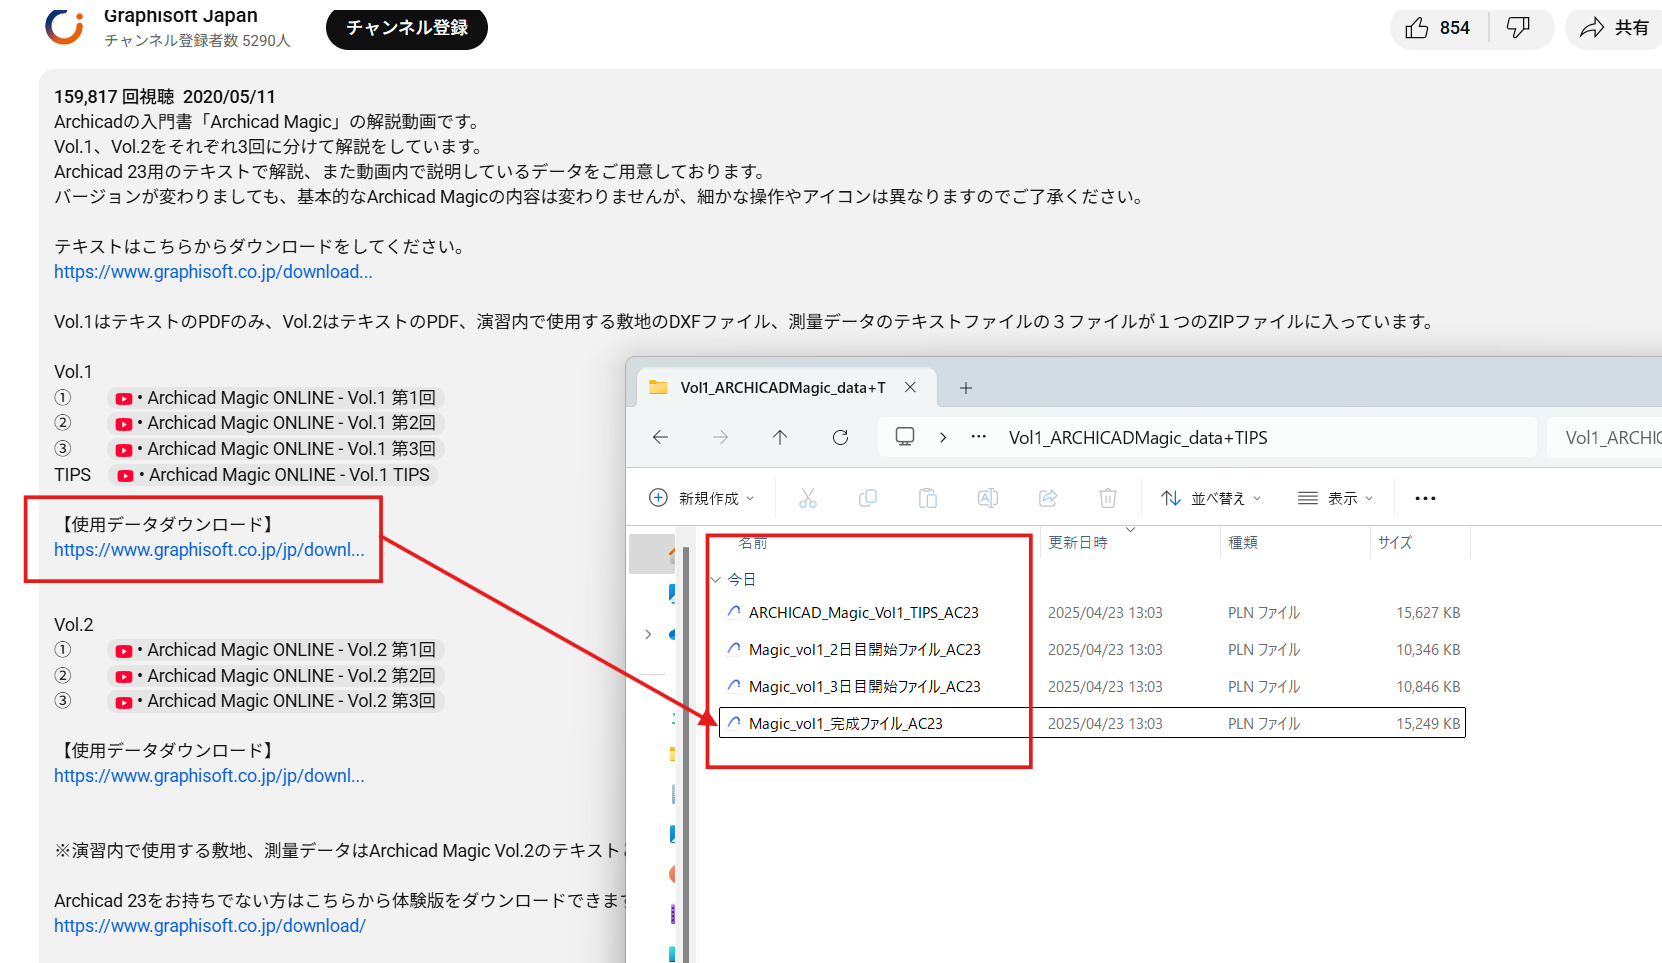Image resolution: width=1662 pixels, height=963 pixels.
Task: Go up one folder level
Action: (780, 437)
